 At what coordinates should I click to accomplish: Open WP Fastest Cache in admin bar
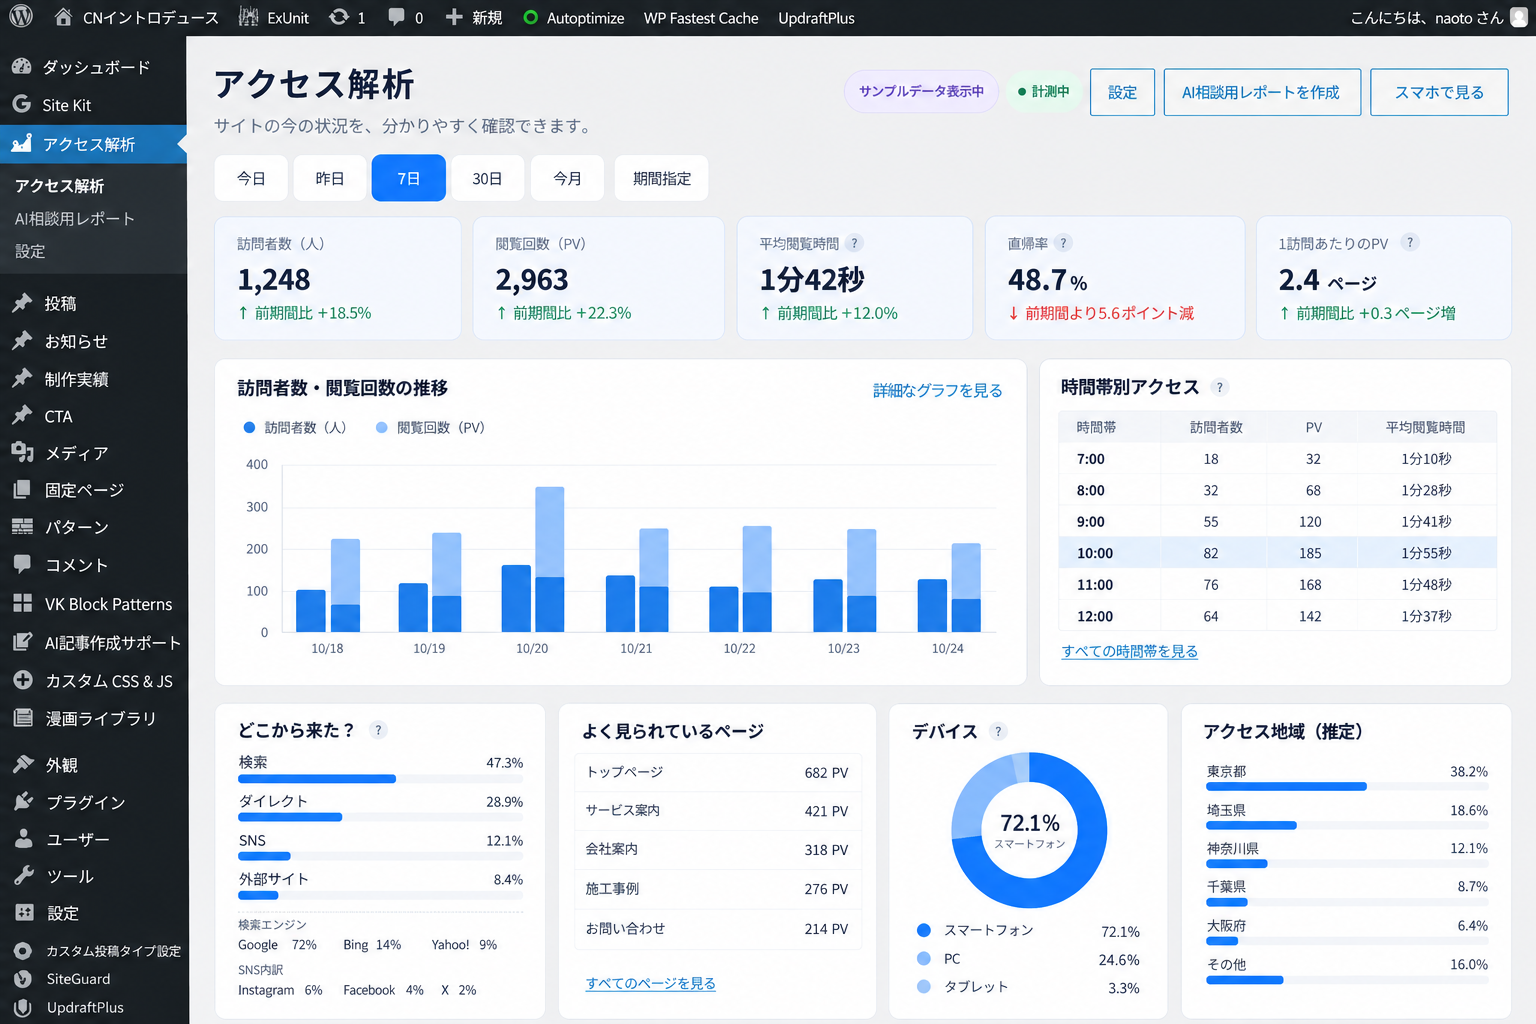701,17
